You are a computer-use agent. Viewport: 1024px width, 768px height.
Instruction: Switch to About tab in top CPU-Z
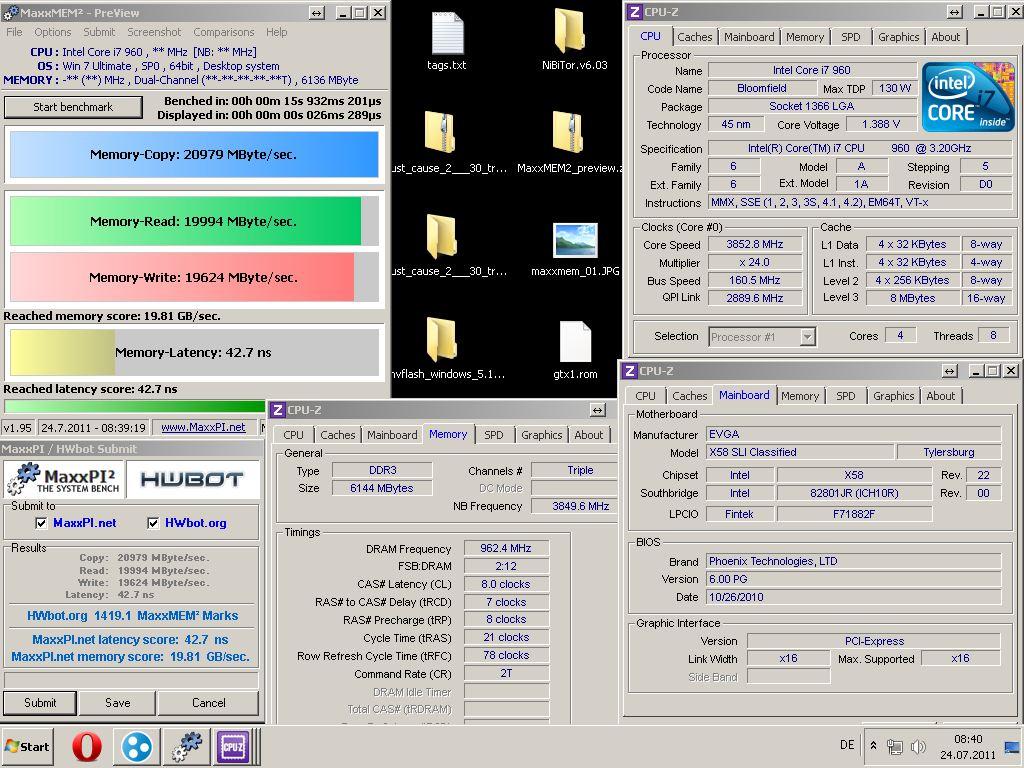point(945,37)
